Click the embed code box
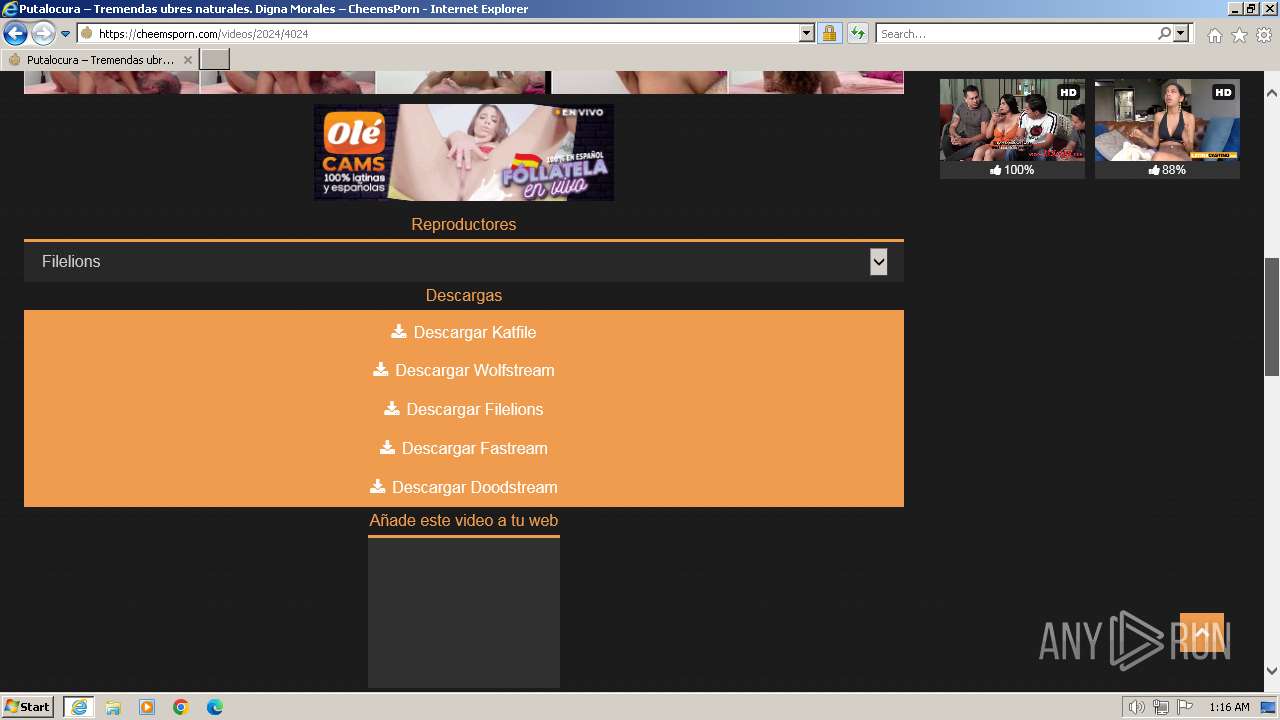 pyautogui.click(x=464, y=613)
